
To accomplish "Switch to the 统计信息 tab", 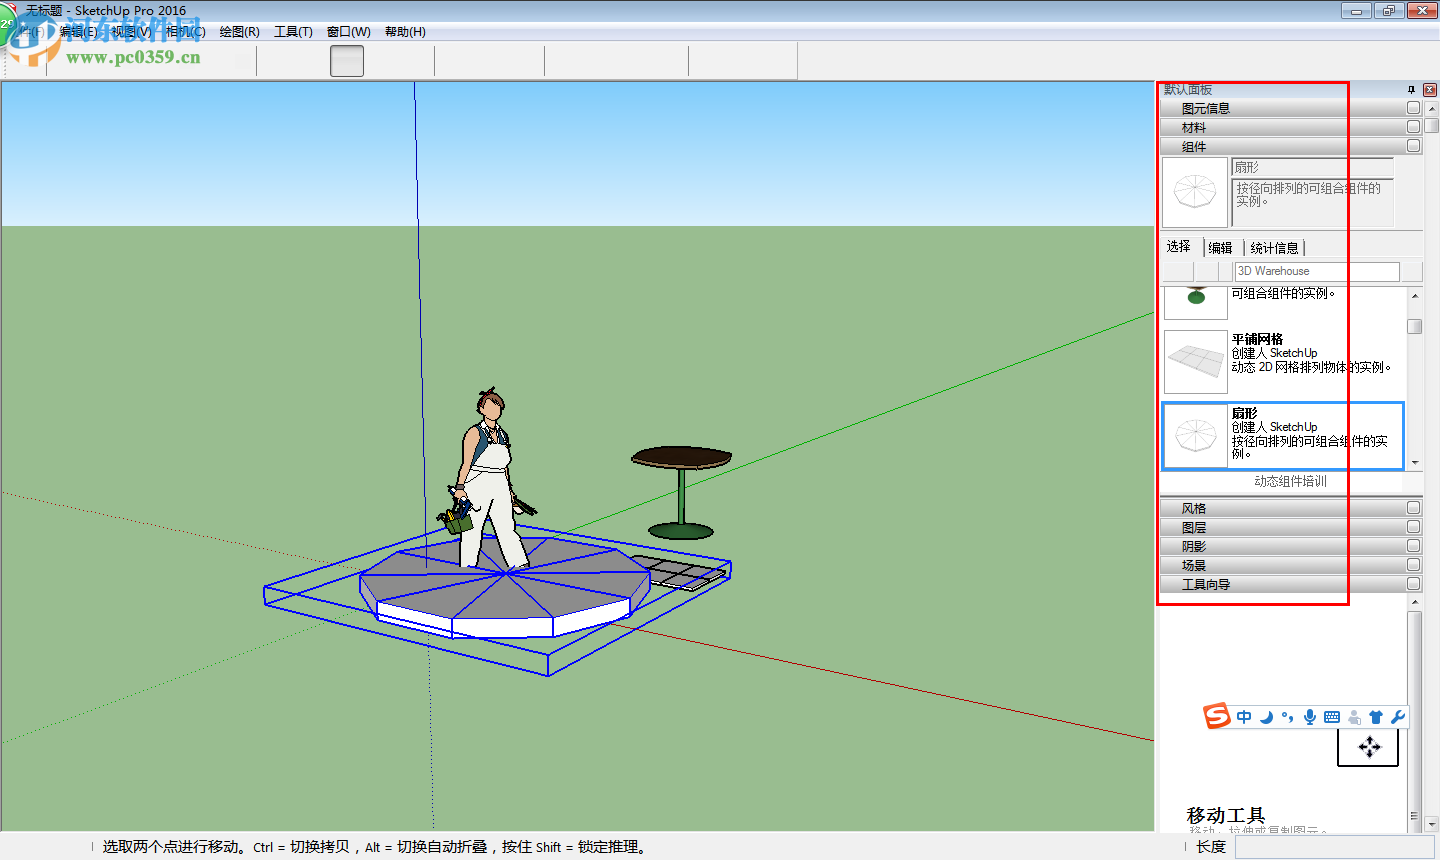I will point(1274,247).
